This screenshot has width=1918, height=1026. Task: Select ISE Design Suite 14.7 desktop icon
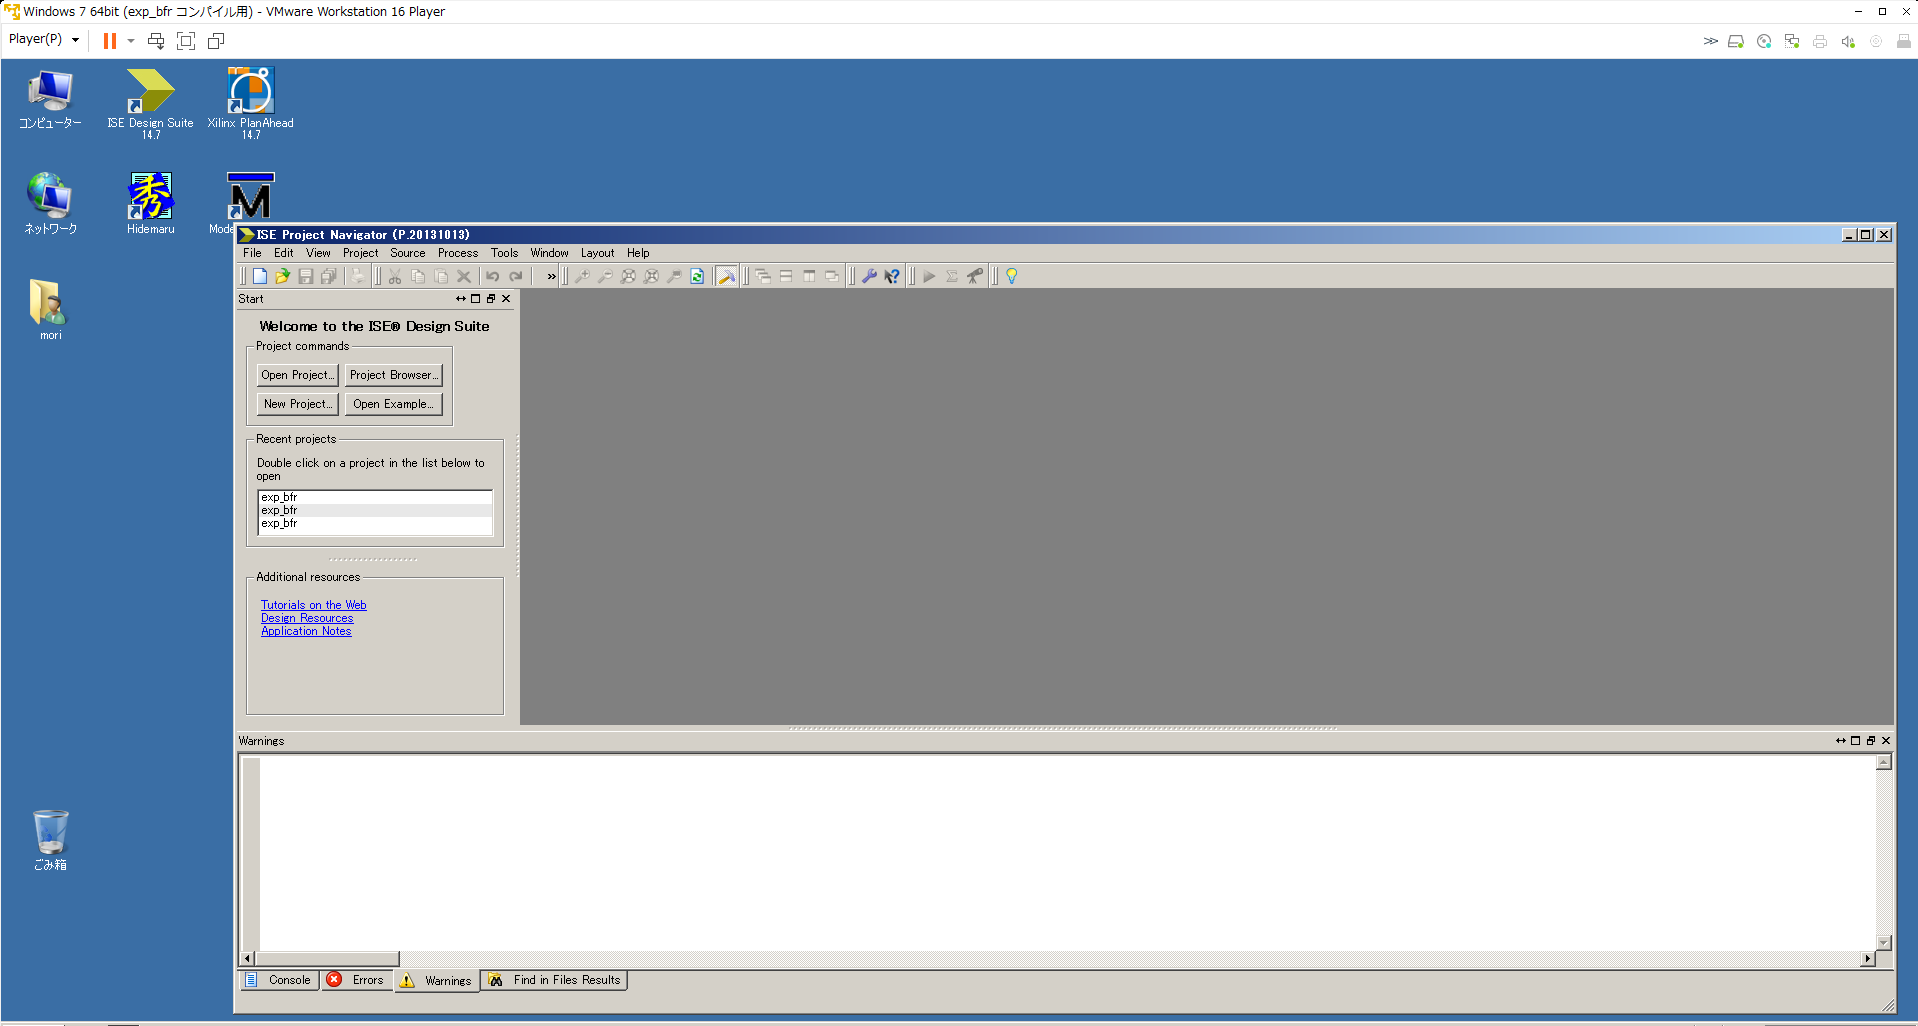tap(150, 104)
